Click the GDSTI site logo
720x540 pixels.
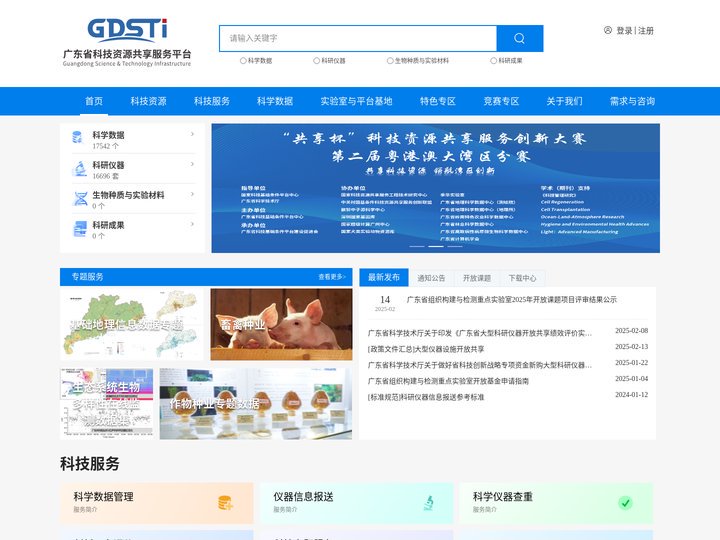pos(127,43)
